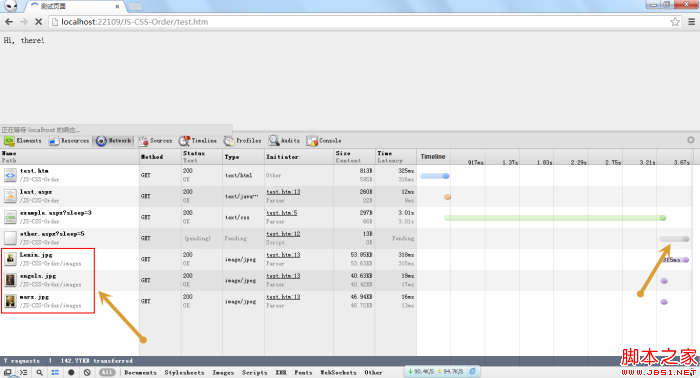Click the test.htm:13 initiator link for Lenin.jpg
The height and width of the screenshot is (378, 700).
tap(283, 255)
